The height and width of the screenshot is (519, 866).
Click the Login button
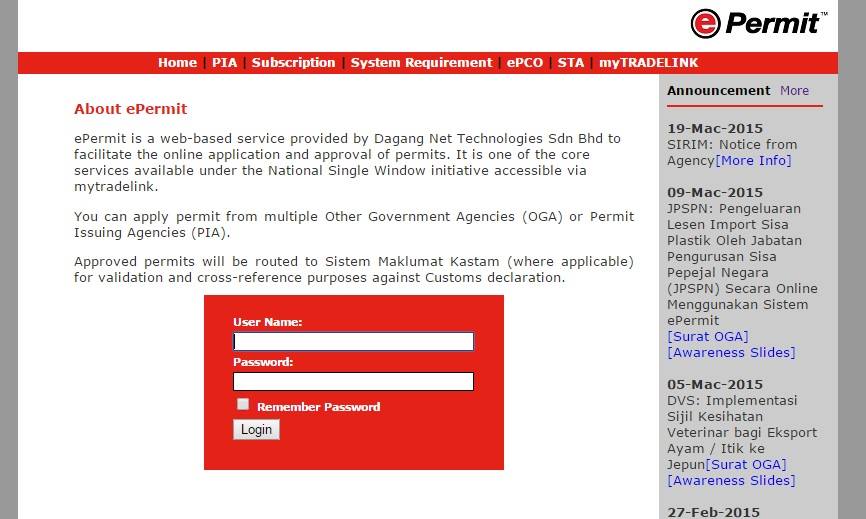pyautogui.click(x=256, y=430)
